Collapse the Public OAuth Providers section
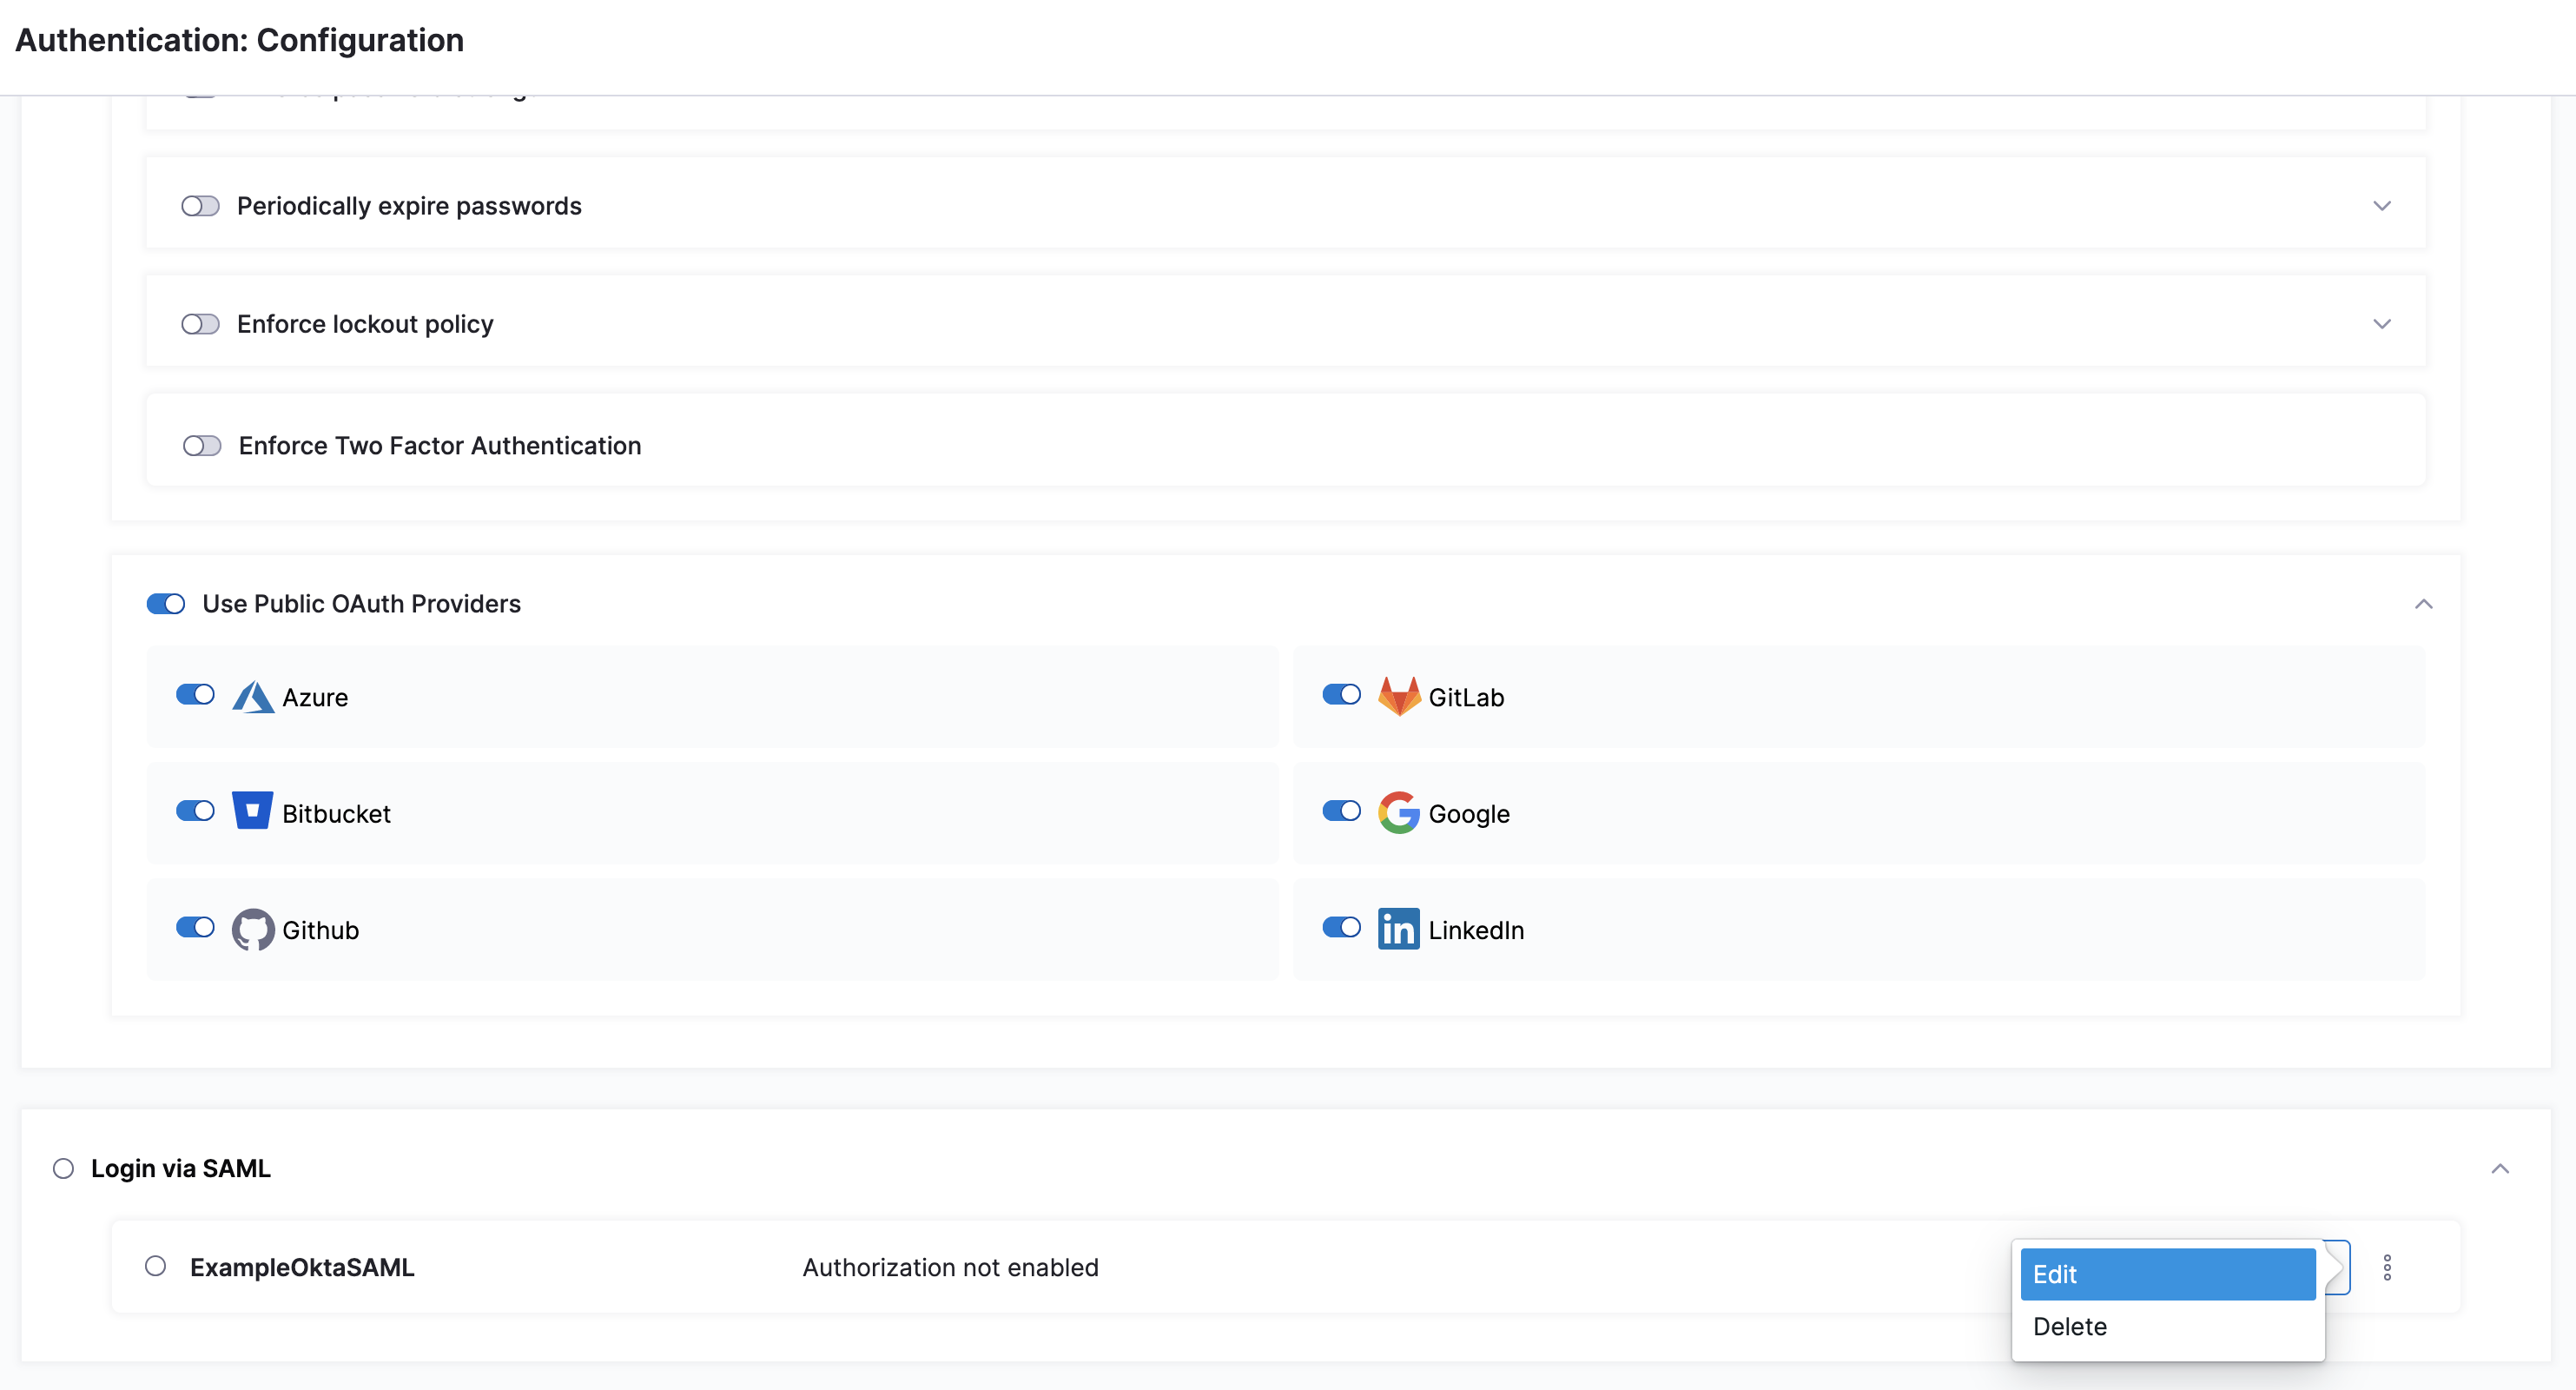 tap(2424, 604)
